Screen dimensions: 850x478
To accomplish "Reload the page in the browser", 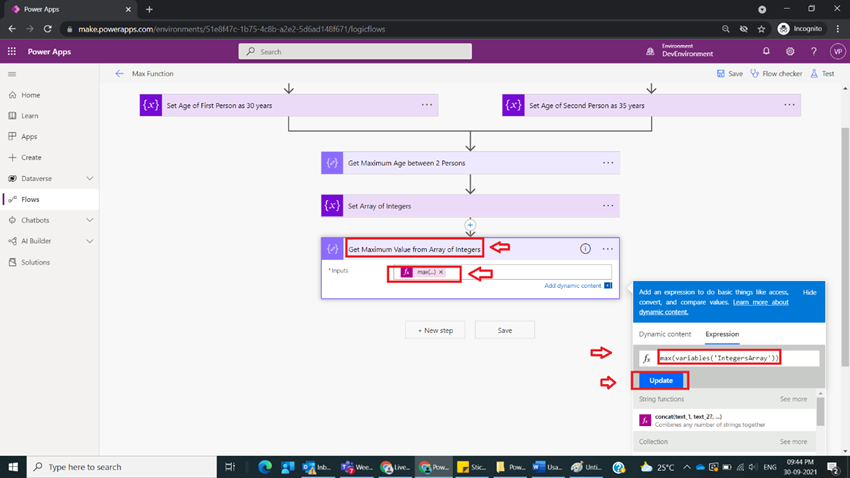I will coord(48,29).
